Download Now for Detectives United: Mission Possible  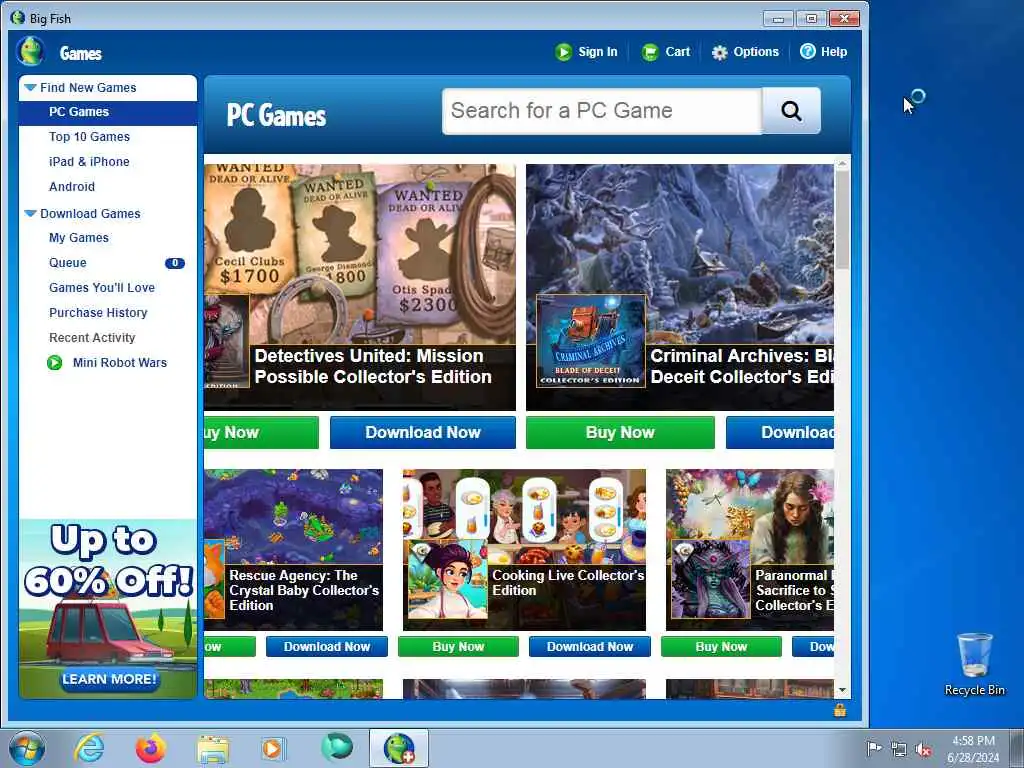pos(423,432)
